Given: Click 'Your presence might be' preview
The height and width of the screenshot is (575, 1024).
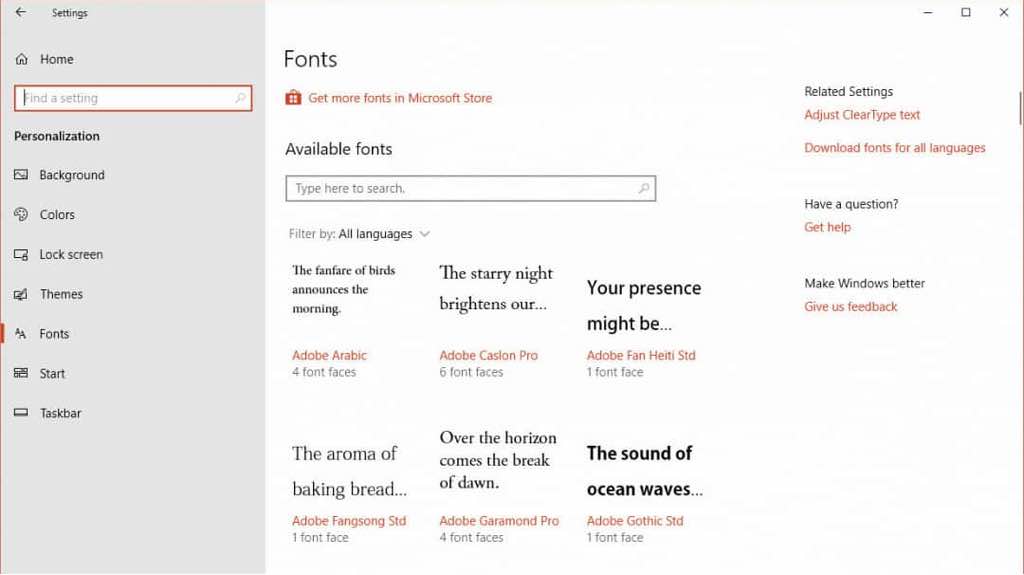Looking at the screenshot, I should point(644,306).
